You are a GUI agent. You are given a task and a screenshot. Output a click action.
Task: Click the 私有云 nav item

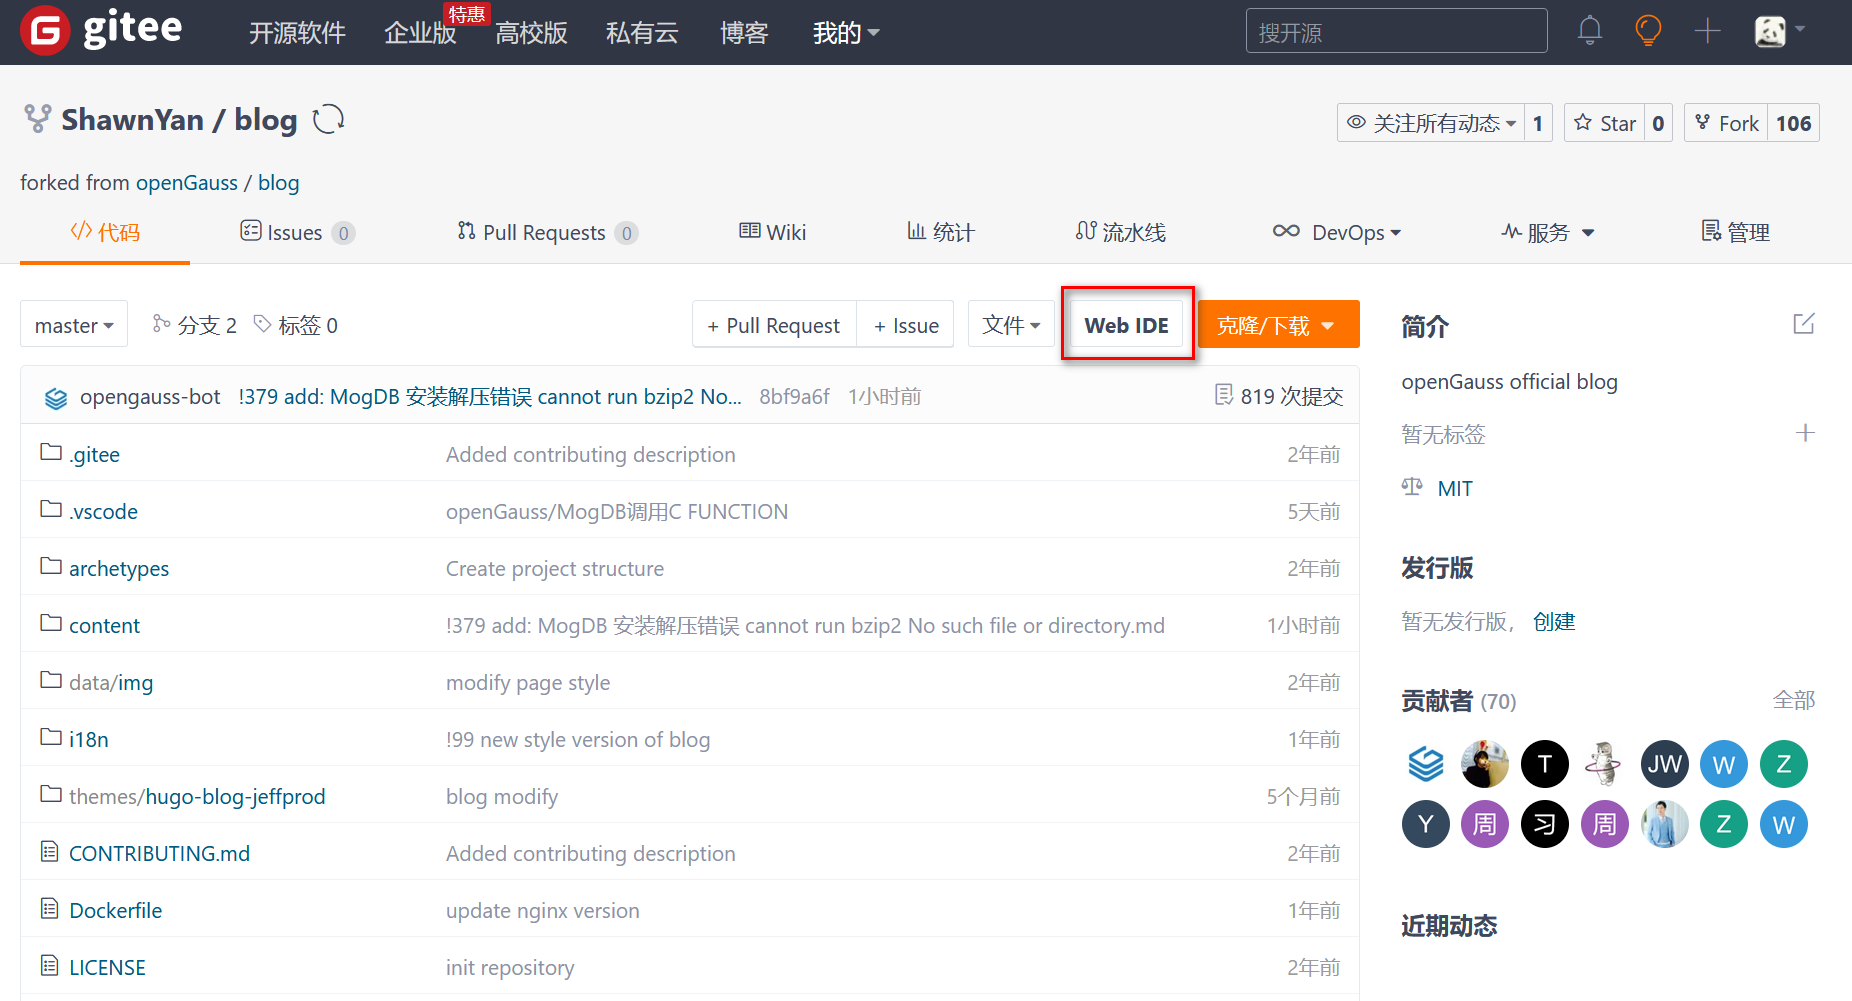click(x=642, y=33)
